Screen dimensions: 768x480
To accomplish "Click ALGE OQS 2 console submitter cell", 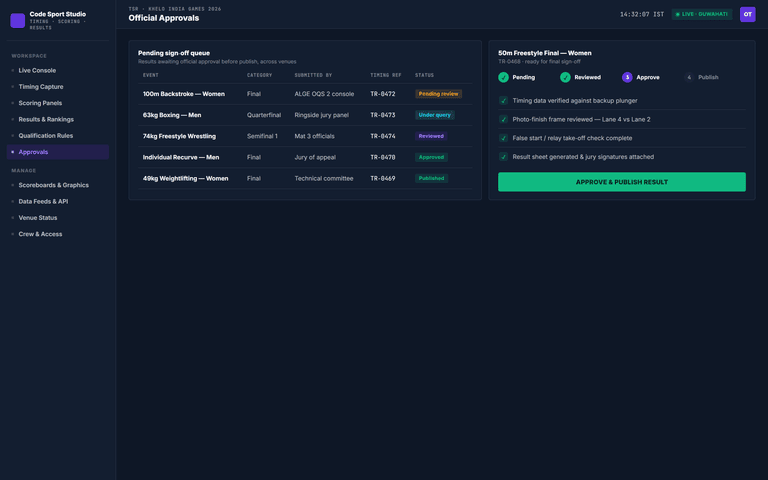I will (324, 94).
